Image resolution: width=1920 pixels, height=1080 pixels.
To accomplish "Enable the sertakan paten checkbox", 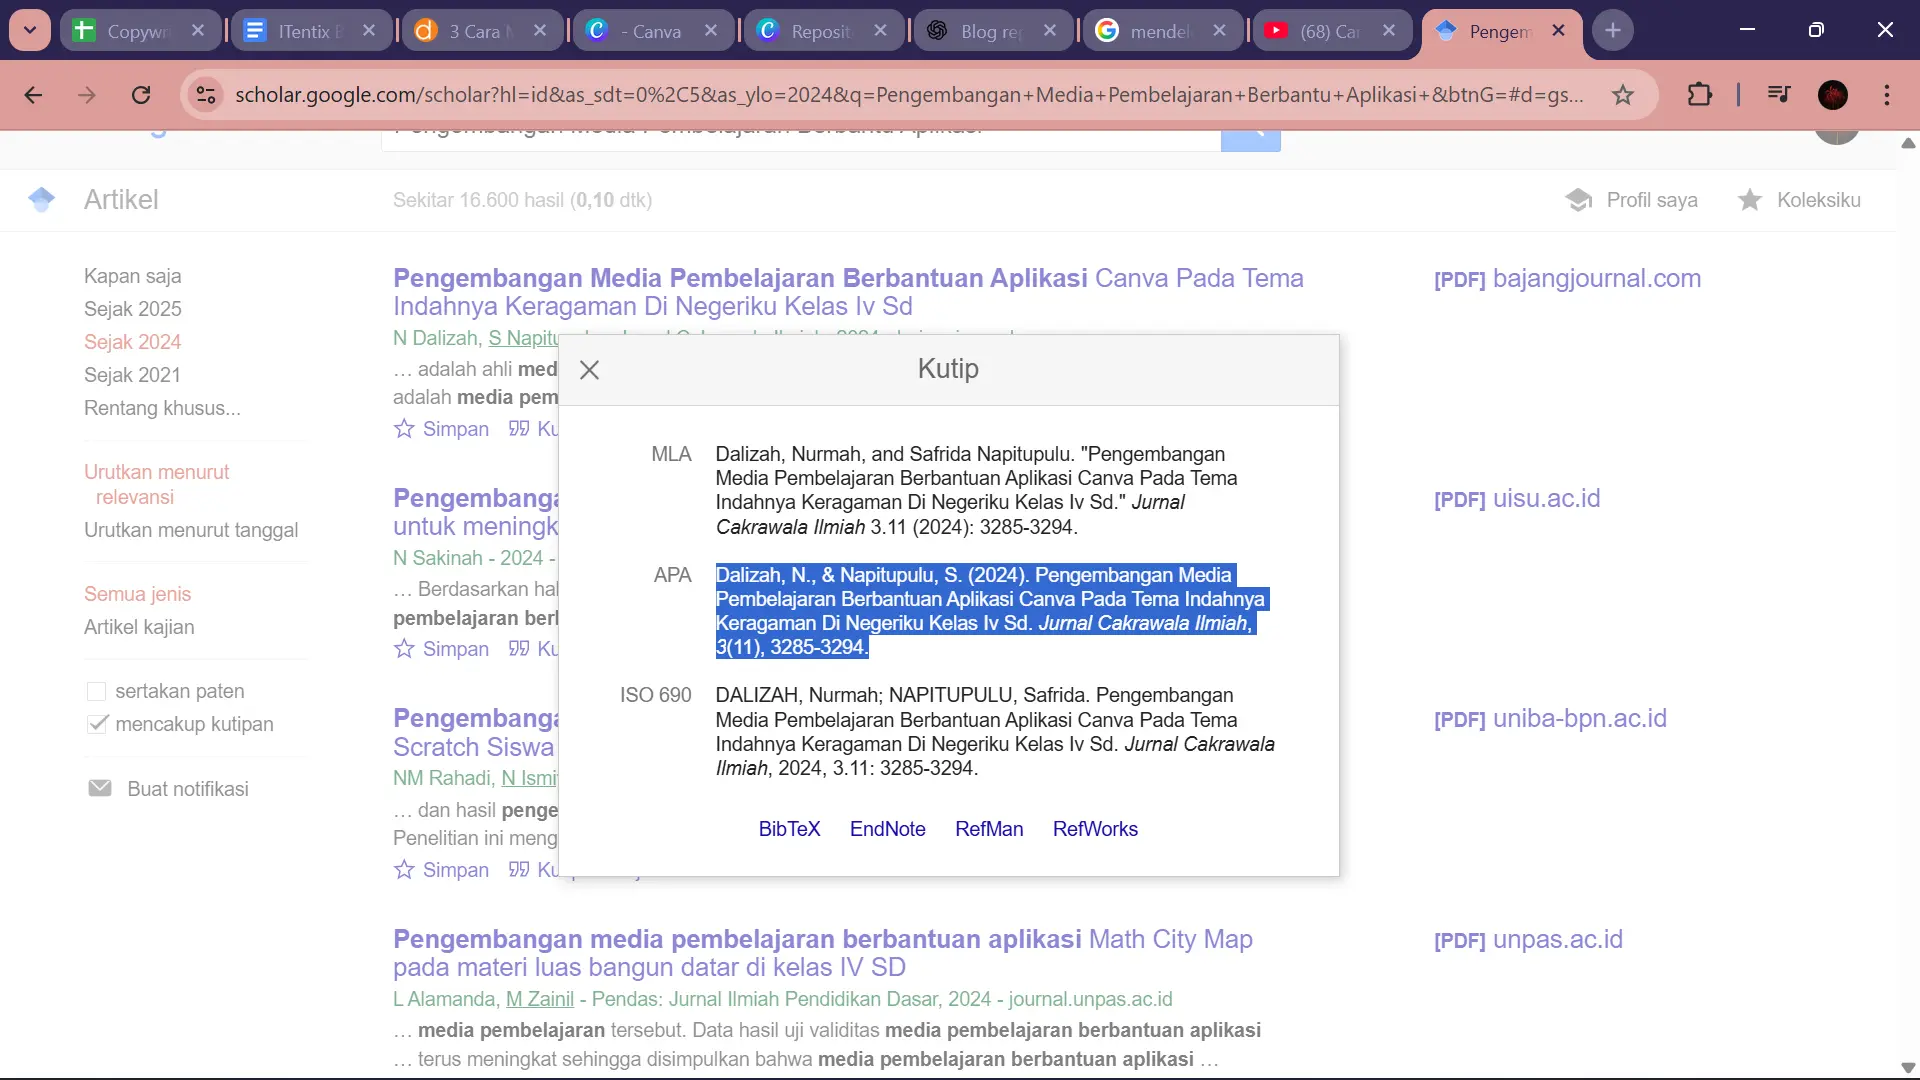I will coord(97,691).
